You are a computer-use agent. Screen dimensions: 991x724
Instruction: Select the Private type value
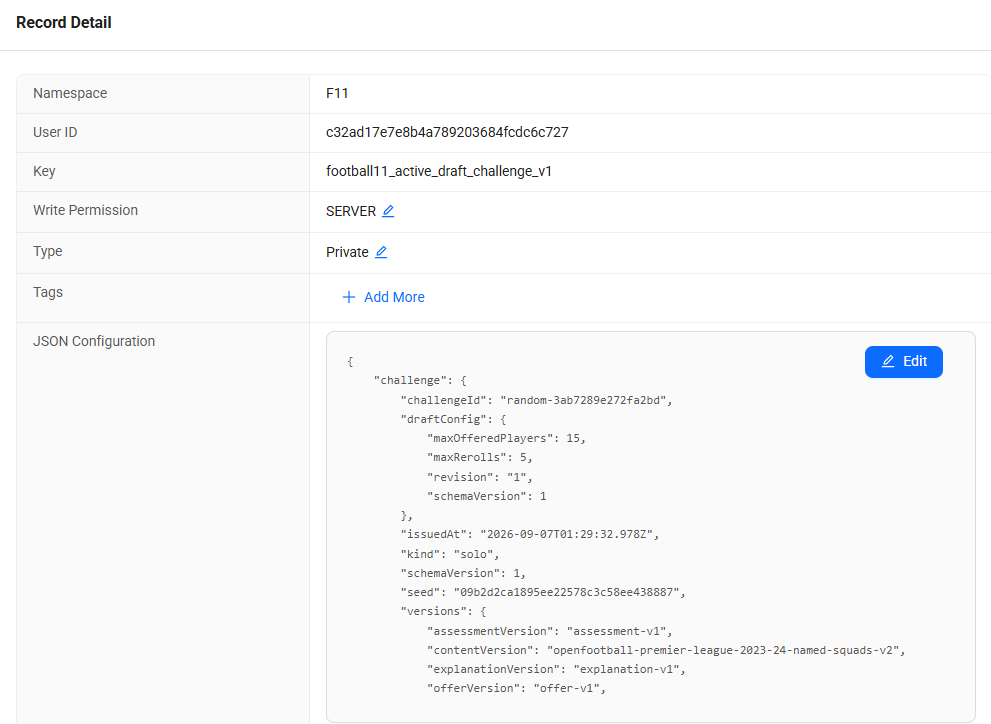tap(347, 252)
